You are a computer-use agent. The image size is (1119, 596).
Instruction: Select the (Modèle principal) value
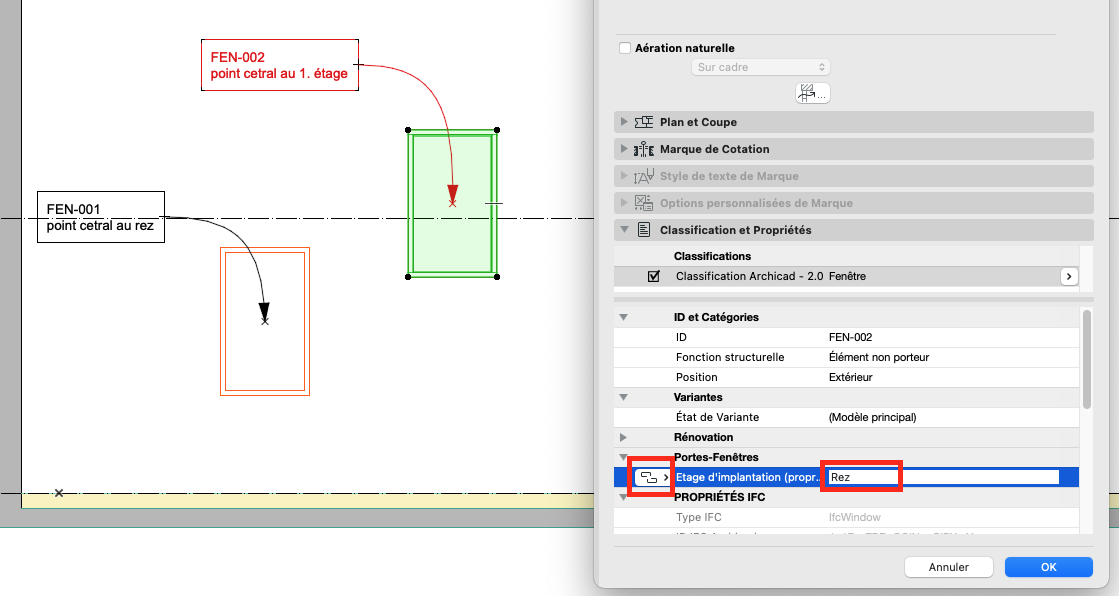[872, 417]
